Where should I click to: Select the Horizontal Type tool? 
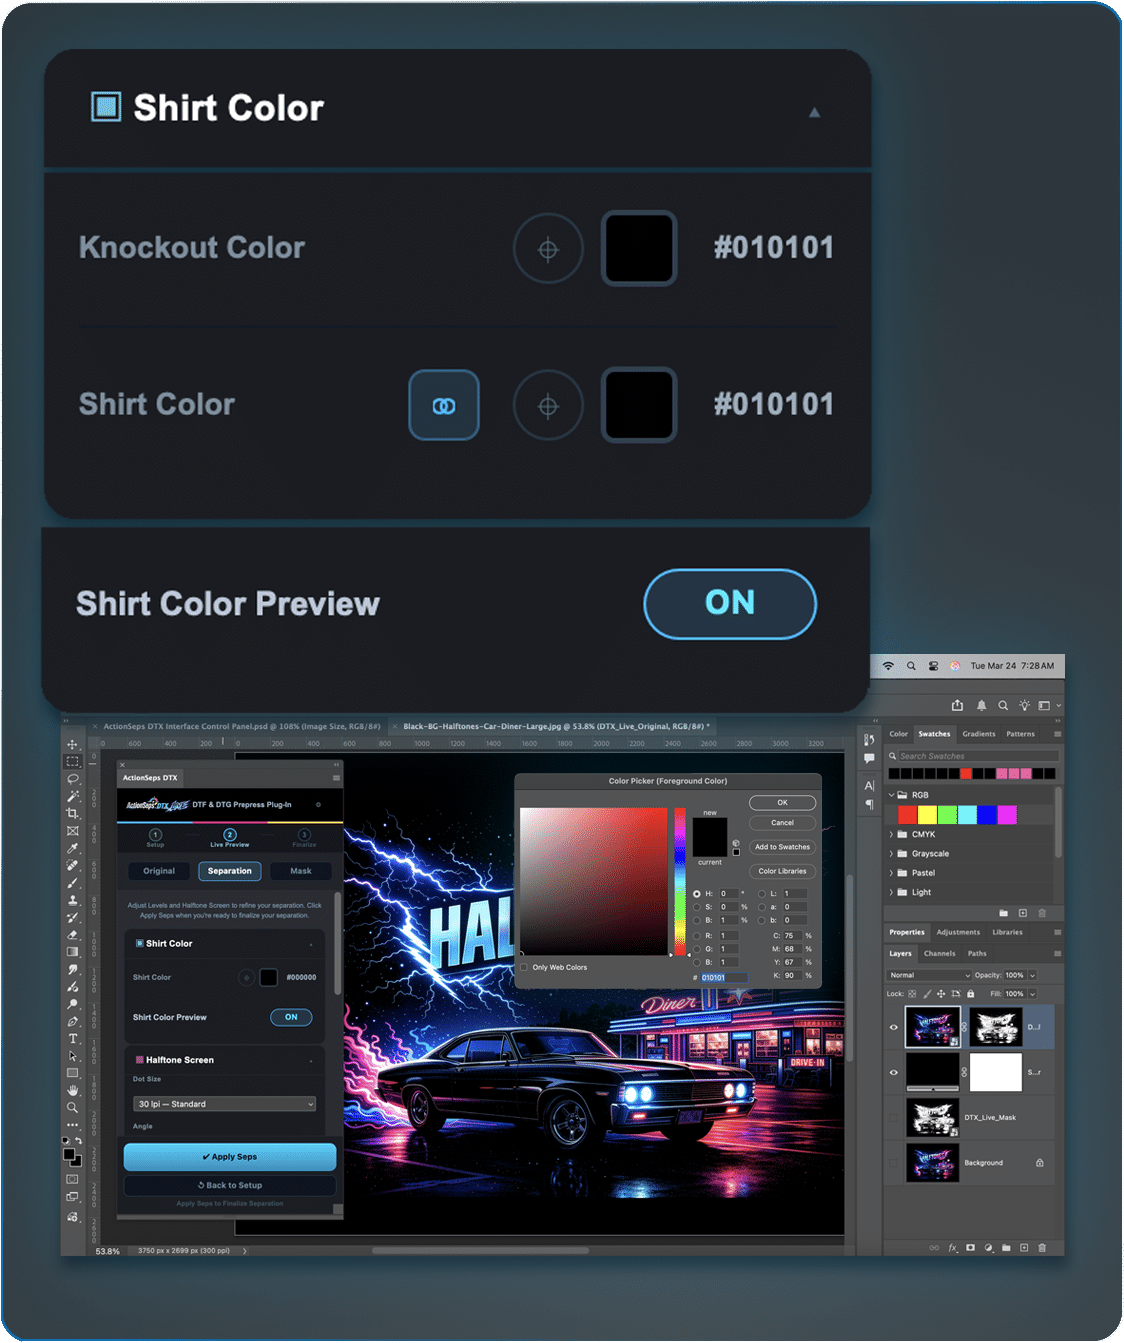72,1038
